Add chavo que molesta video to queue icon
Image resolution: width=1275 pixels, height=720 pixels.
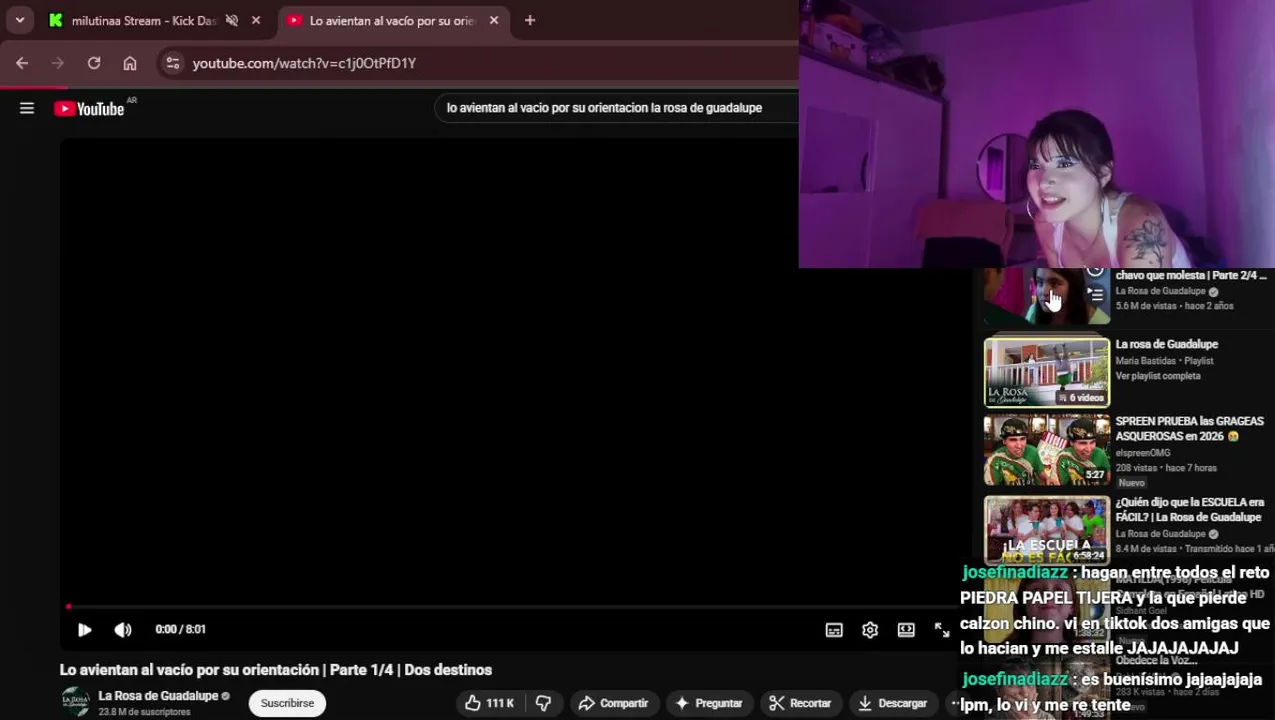pos(1096,295)
